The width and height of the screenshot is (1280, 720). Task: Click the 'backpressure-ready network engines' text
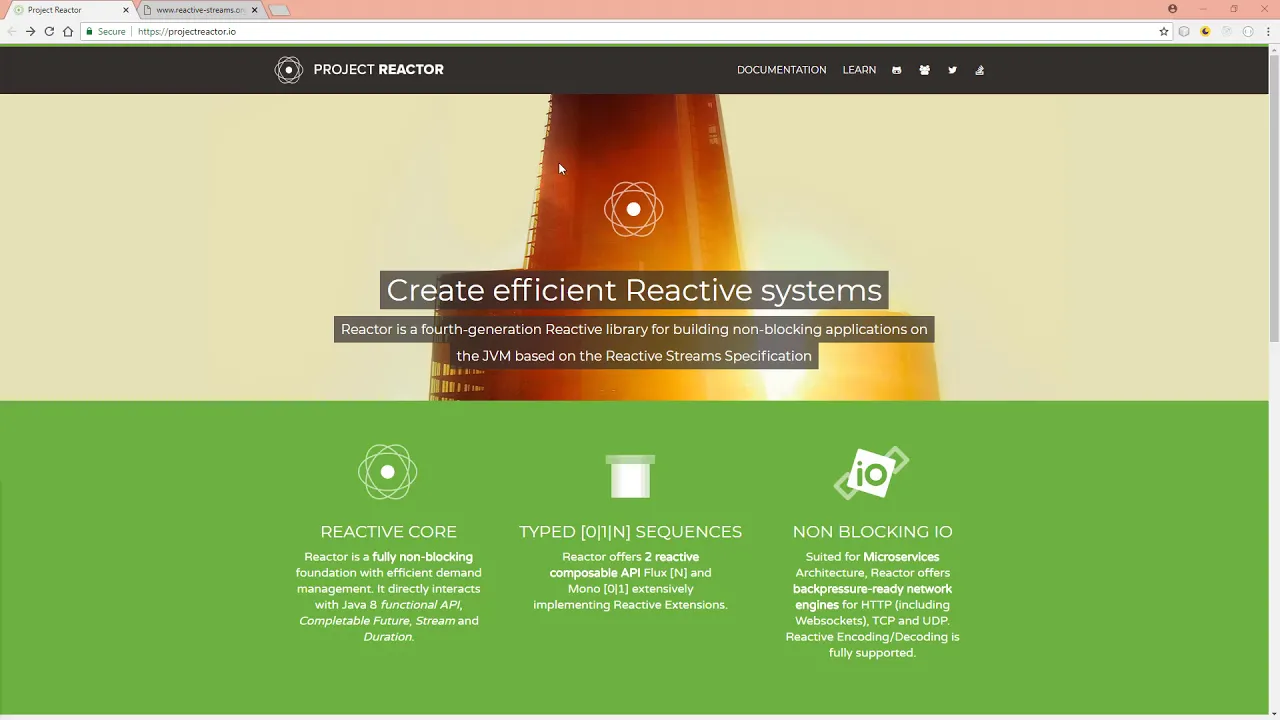pos(872,597)
